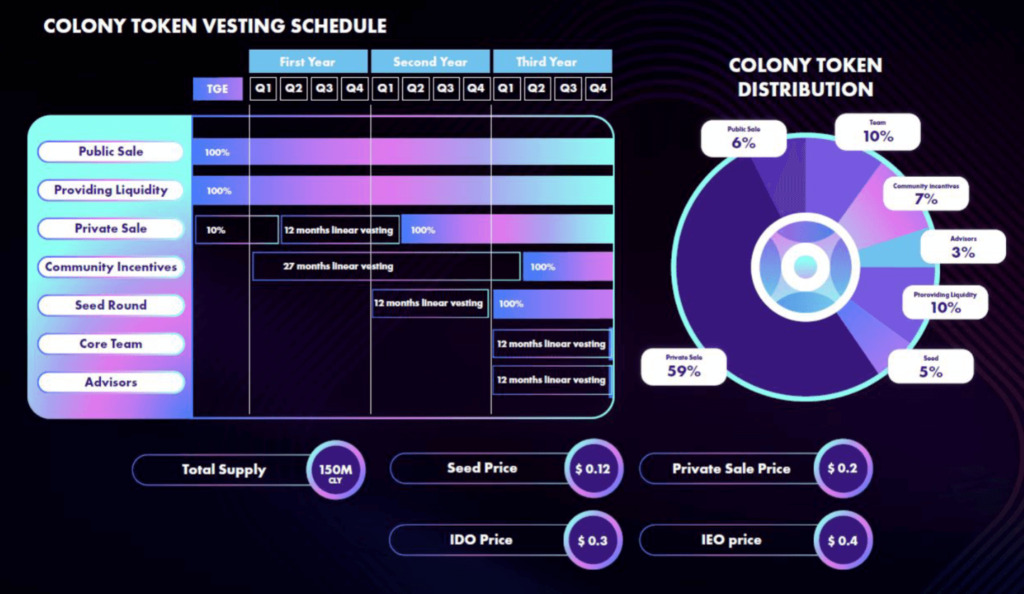This screenshot has width=1024, height=594.
Task: Click the Private Sale 59% distribution label
Action: 684,367
